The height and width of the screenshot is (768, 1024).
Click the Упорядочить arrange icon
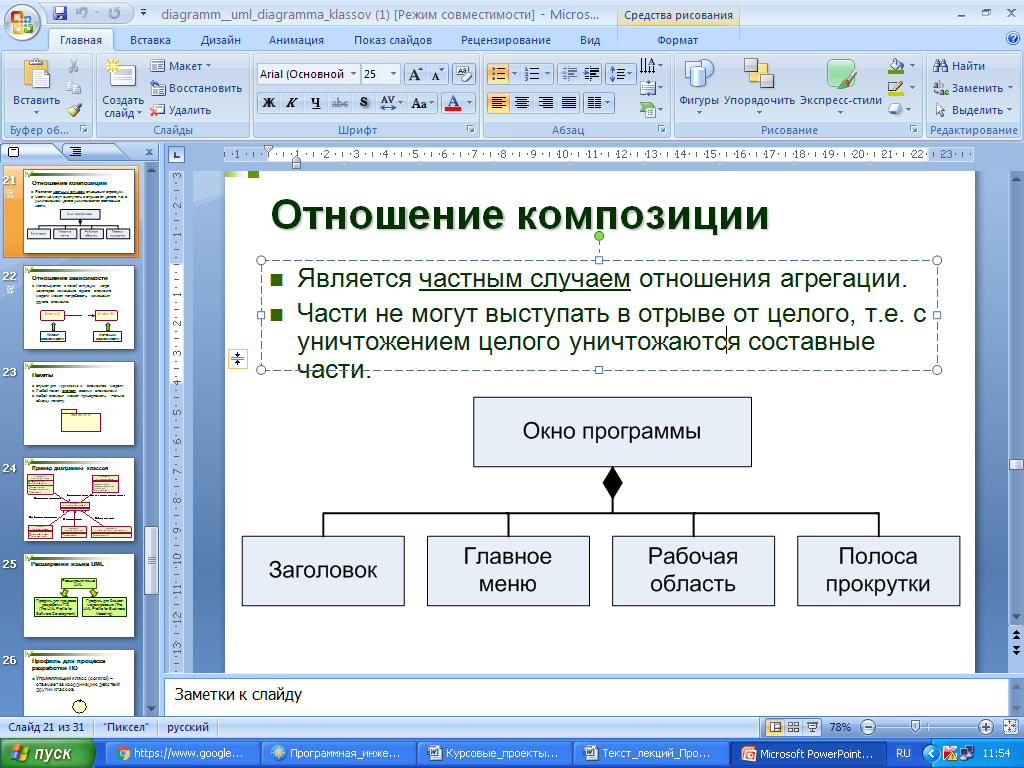tap(759, 87)
